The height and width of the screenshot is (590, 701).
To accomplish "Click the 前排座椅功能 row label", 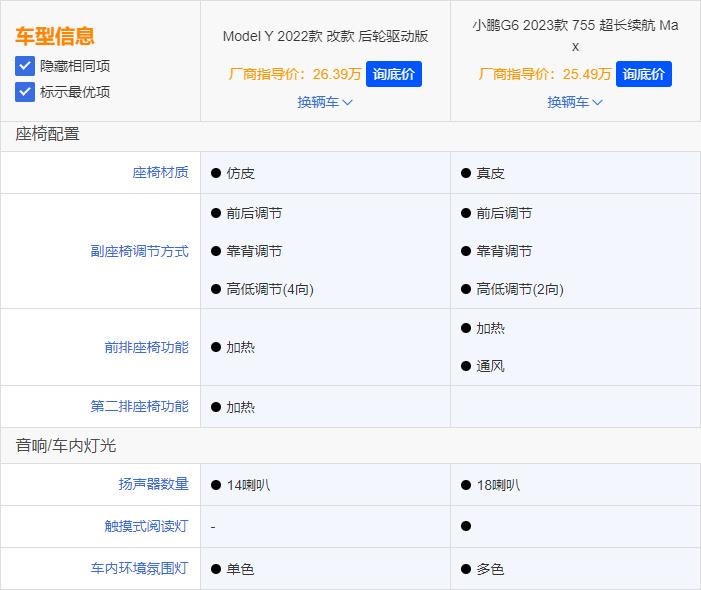I will coord(146,347).
